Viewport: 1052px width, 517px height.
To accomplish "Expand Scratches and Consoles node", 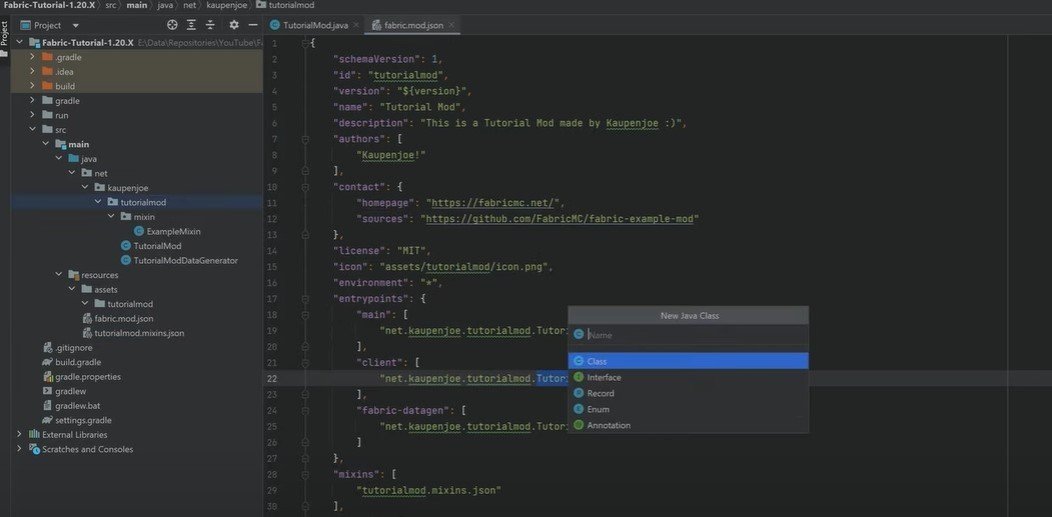I will 19,449.
